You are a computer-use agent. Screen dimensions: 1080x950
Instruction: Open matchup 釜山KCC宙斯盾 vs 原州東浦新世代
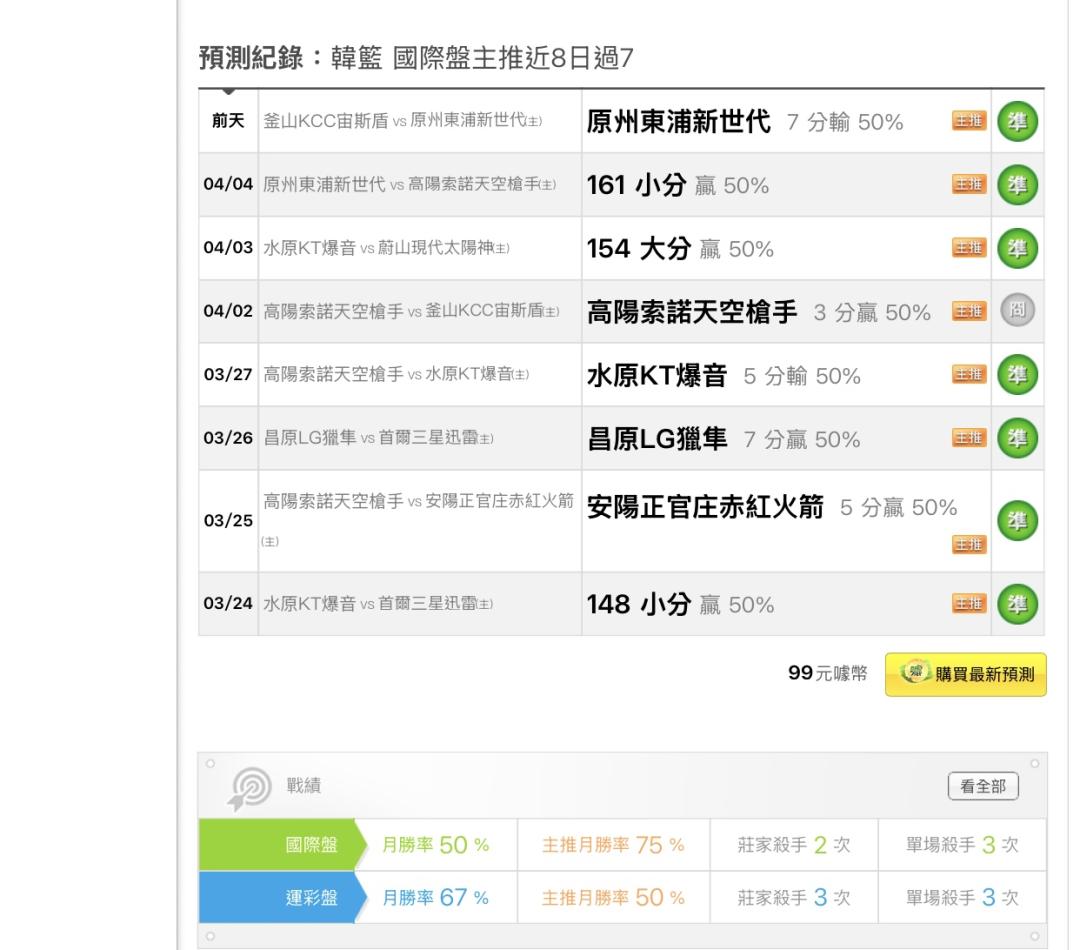402,123
